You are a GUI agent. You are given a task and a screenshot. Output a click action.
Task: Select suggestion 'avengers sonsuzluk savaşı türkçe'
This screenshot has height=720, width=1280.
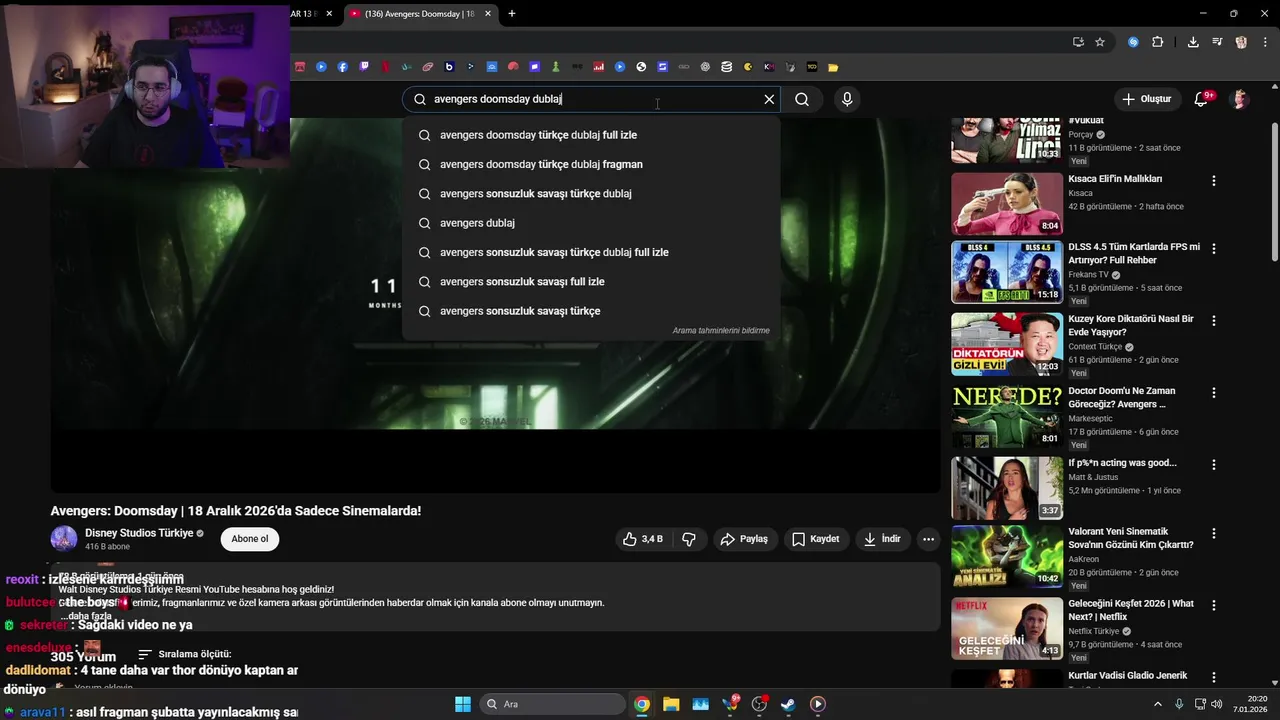click(x=591, y=311)
